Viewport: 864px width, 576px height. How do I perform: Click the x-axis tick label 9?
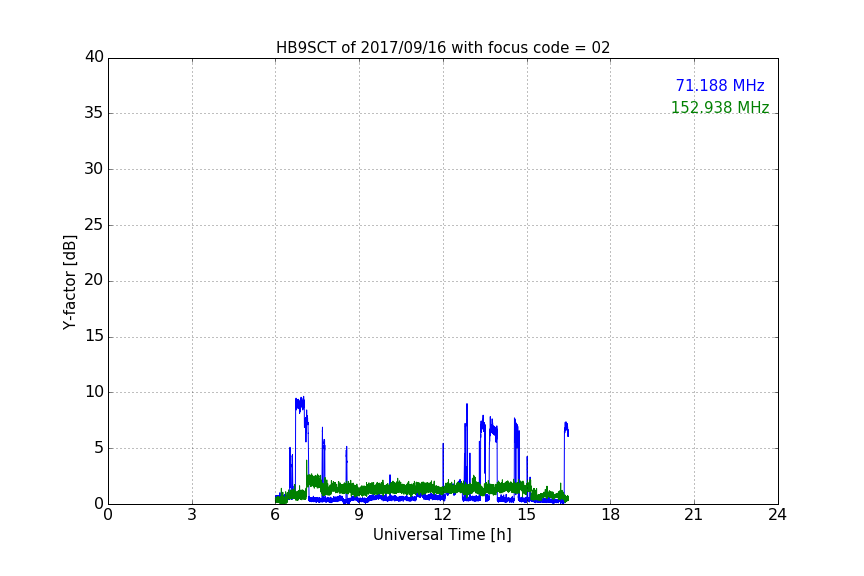tap(359, 515)
